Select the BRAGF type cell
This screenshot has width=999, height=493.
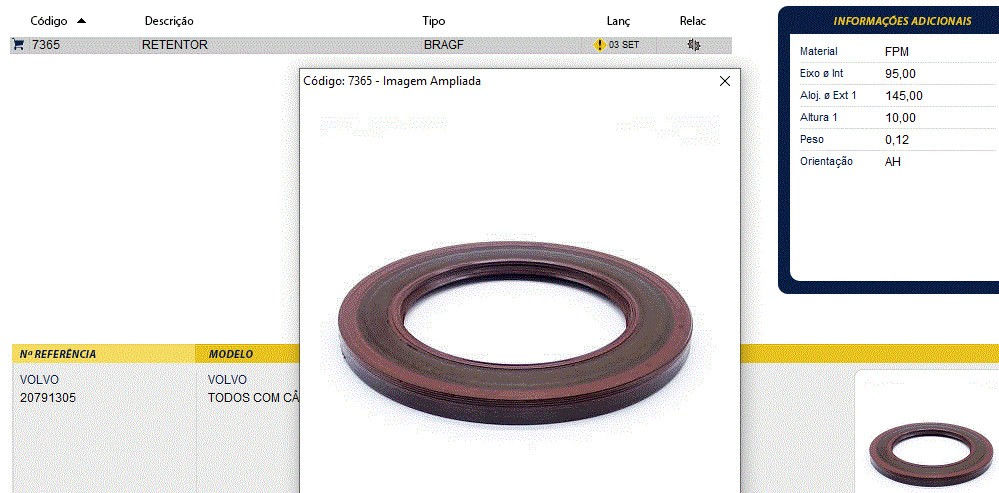click(444, 45)
